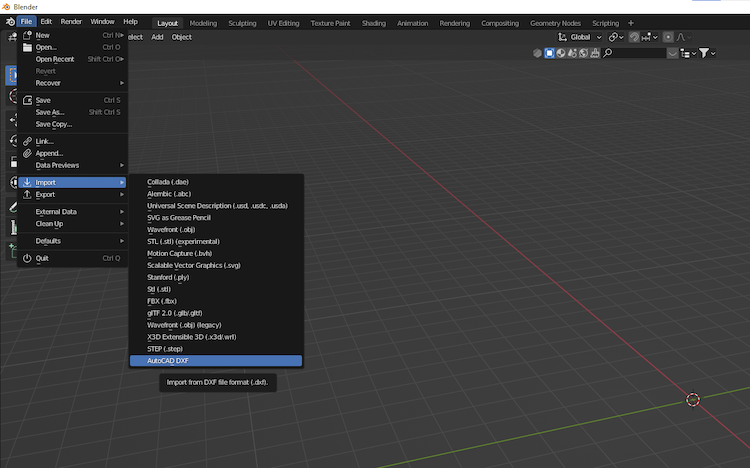Click Save As... in File menu
This screenshot has height=468, width=750.
coord(72,112)
